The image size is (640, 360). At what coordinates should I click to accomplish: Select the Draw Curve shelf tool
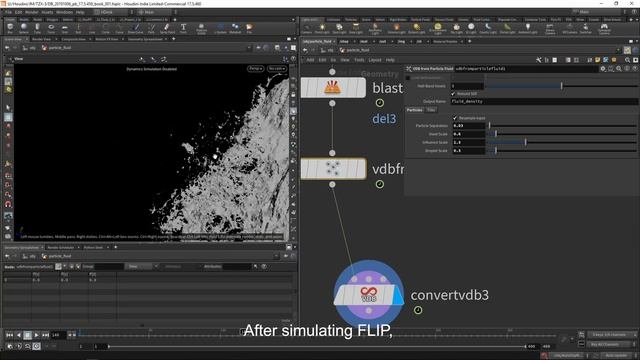(136, 28)
